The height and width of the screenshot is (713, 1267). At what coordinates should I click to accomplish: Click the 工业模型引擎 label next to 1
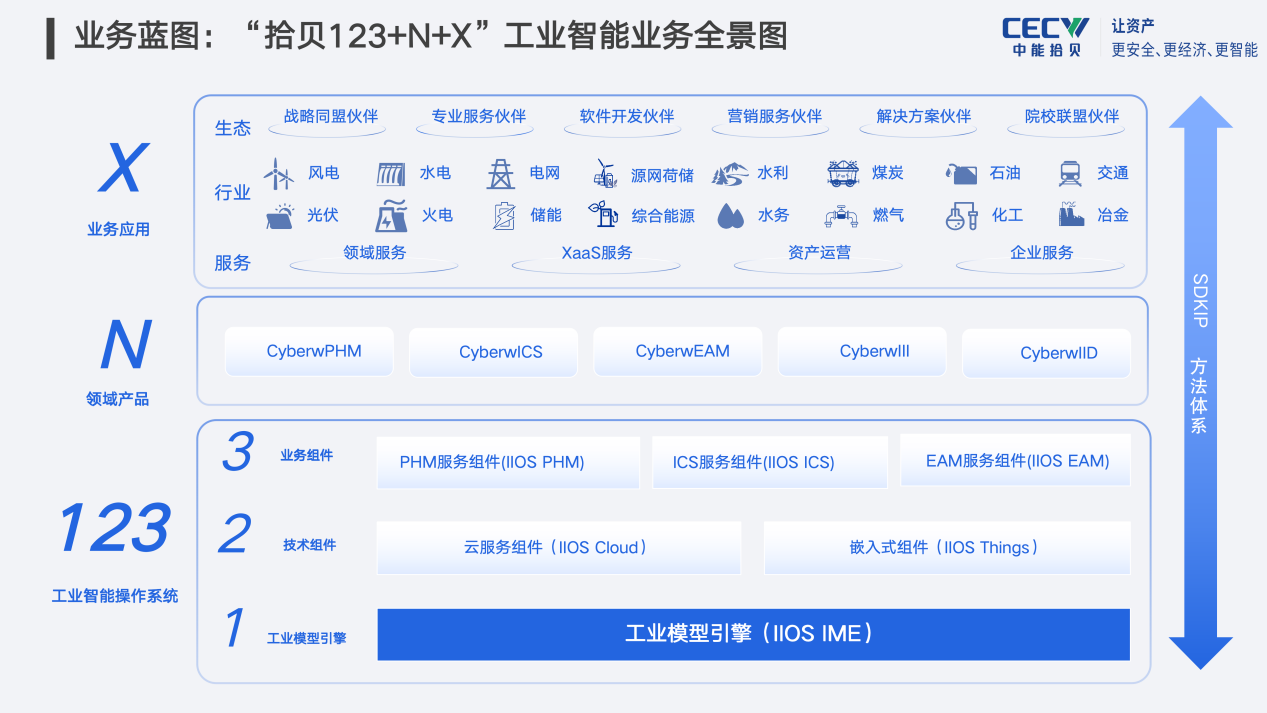307,638
